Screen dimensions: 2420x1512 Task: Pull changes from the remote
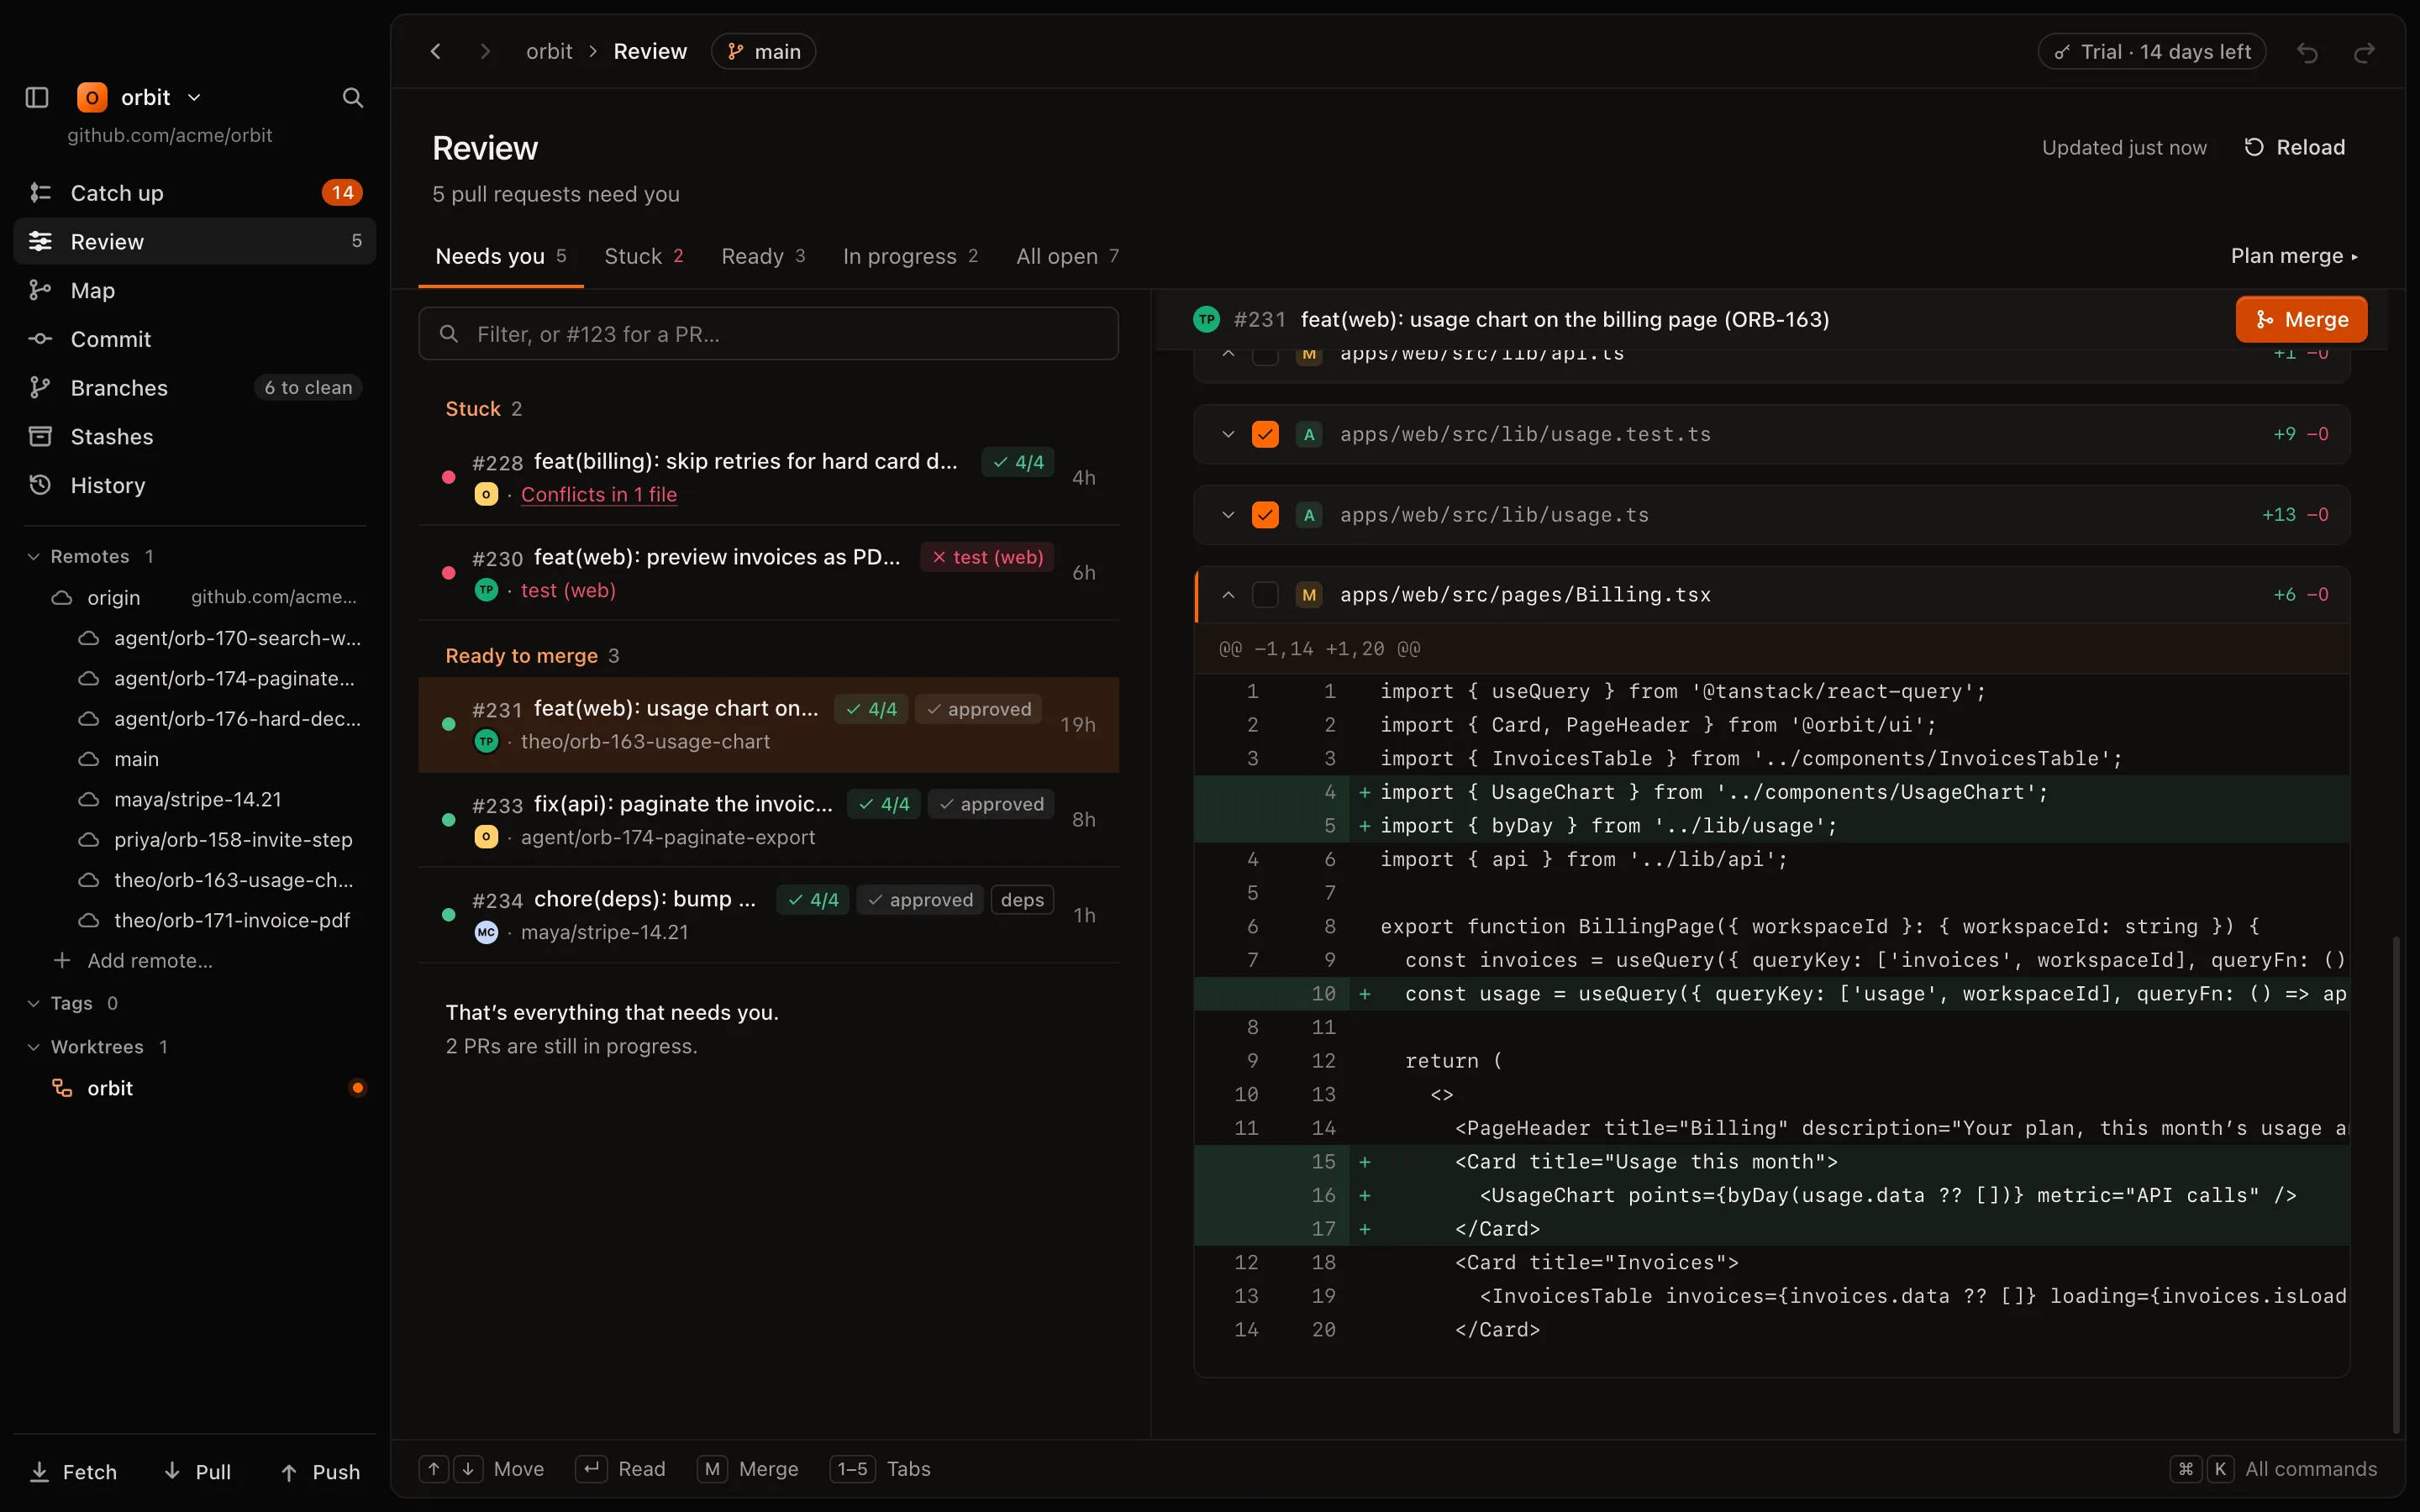[197, 1471]
